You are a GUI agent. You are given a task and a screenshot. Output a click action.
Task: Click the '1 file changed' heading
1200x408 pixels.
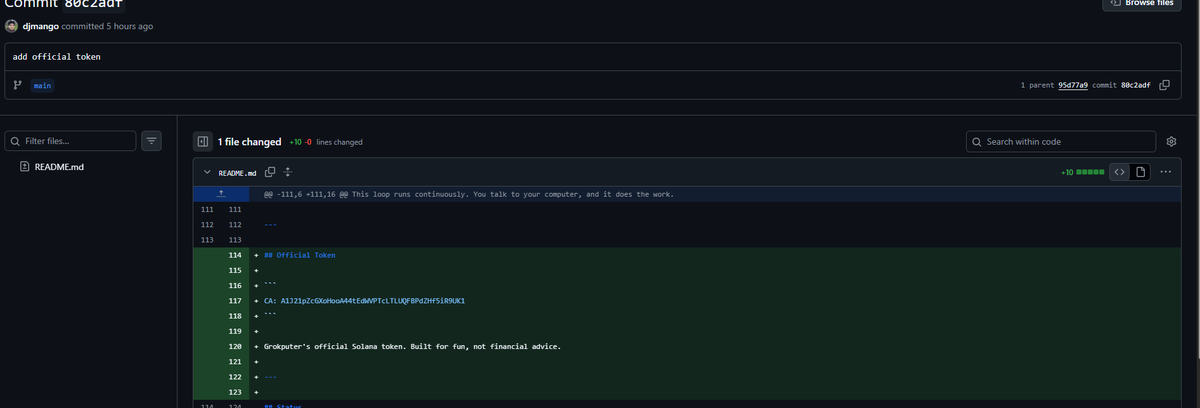coord(249,142)
